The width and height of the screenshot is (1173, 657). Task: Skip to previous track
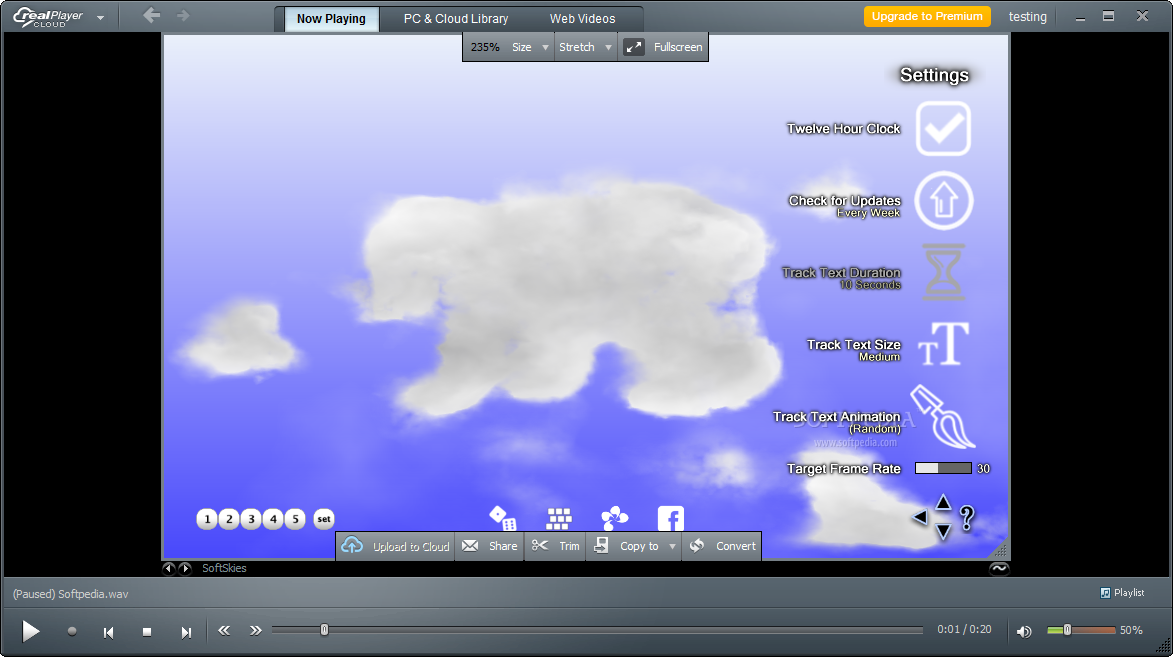pyautogui.click(x=108, y=632)
